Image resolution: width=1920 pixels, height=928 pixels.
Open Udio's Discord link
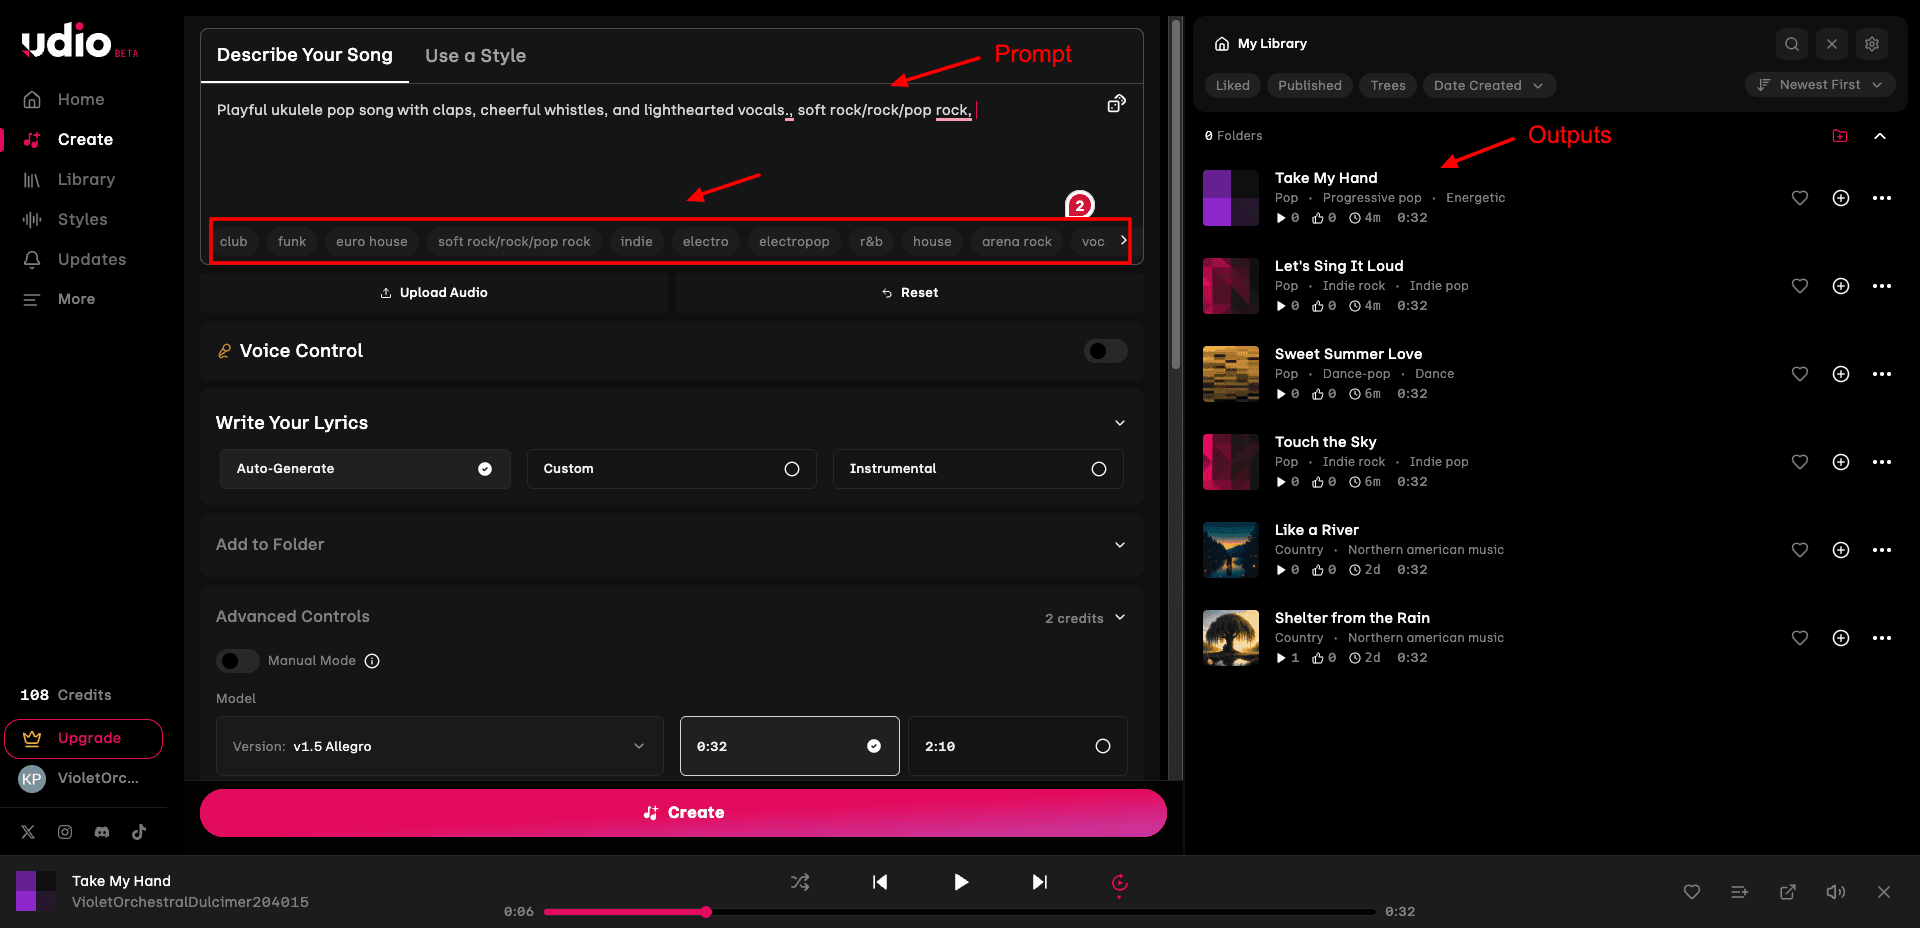(x=102, y=832)
